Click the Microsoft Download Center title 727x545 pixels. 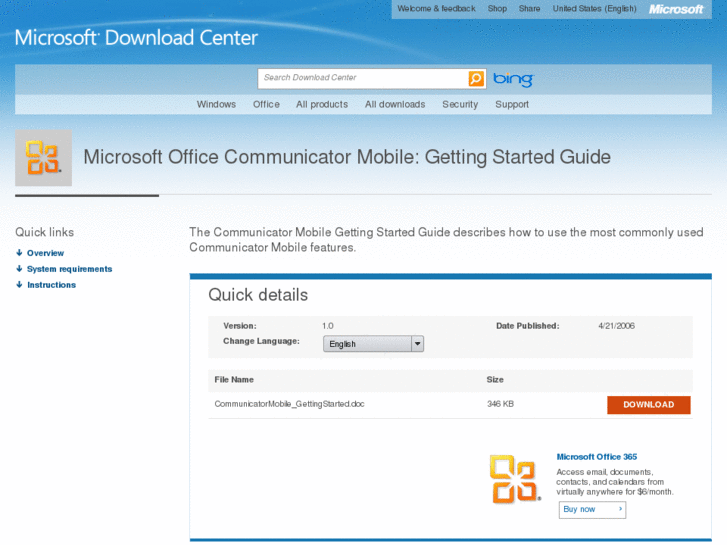pos(136,38)
